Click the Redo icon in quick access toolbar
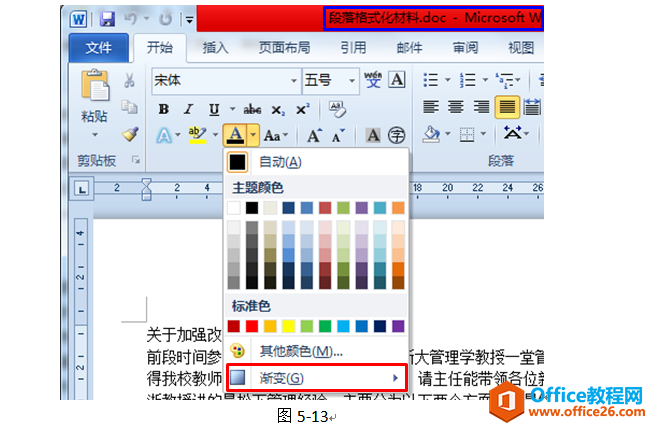This screenshot has width=652, height=429. click(x=165, y=19)
